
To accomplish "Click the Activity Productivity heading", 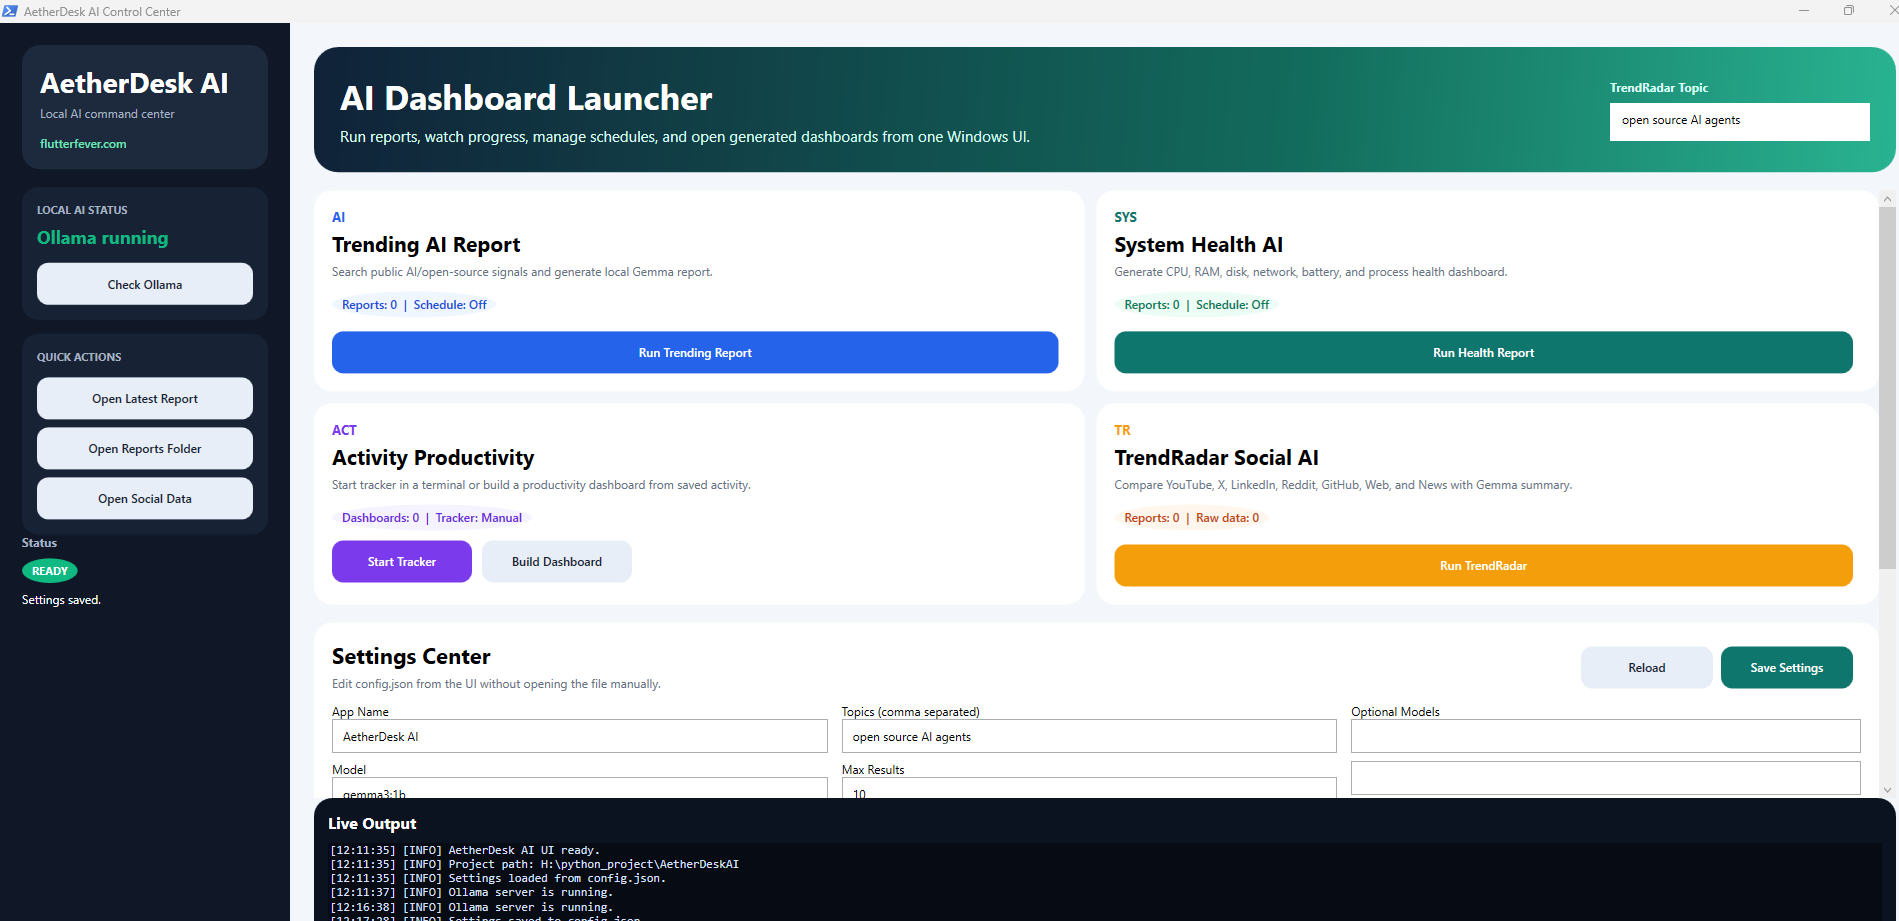I will click(433, 458).
